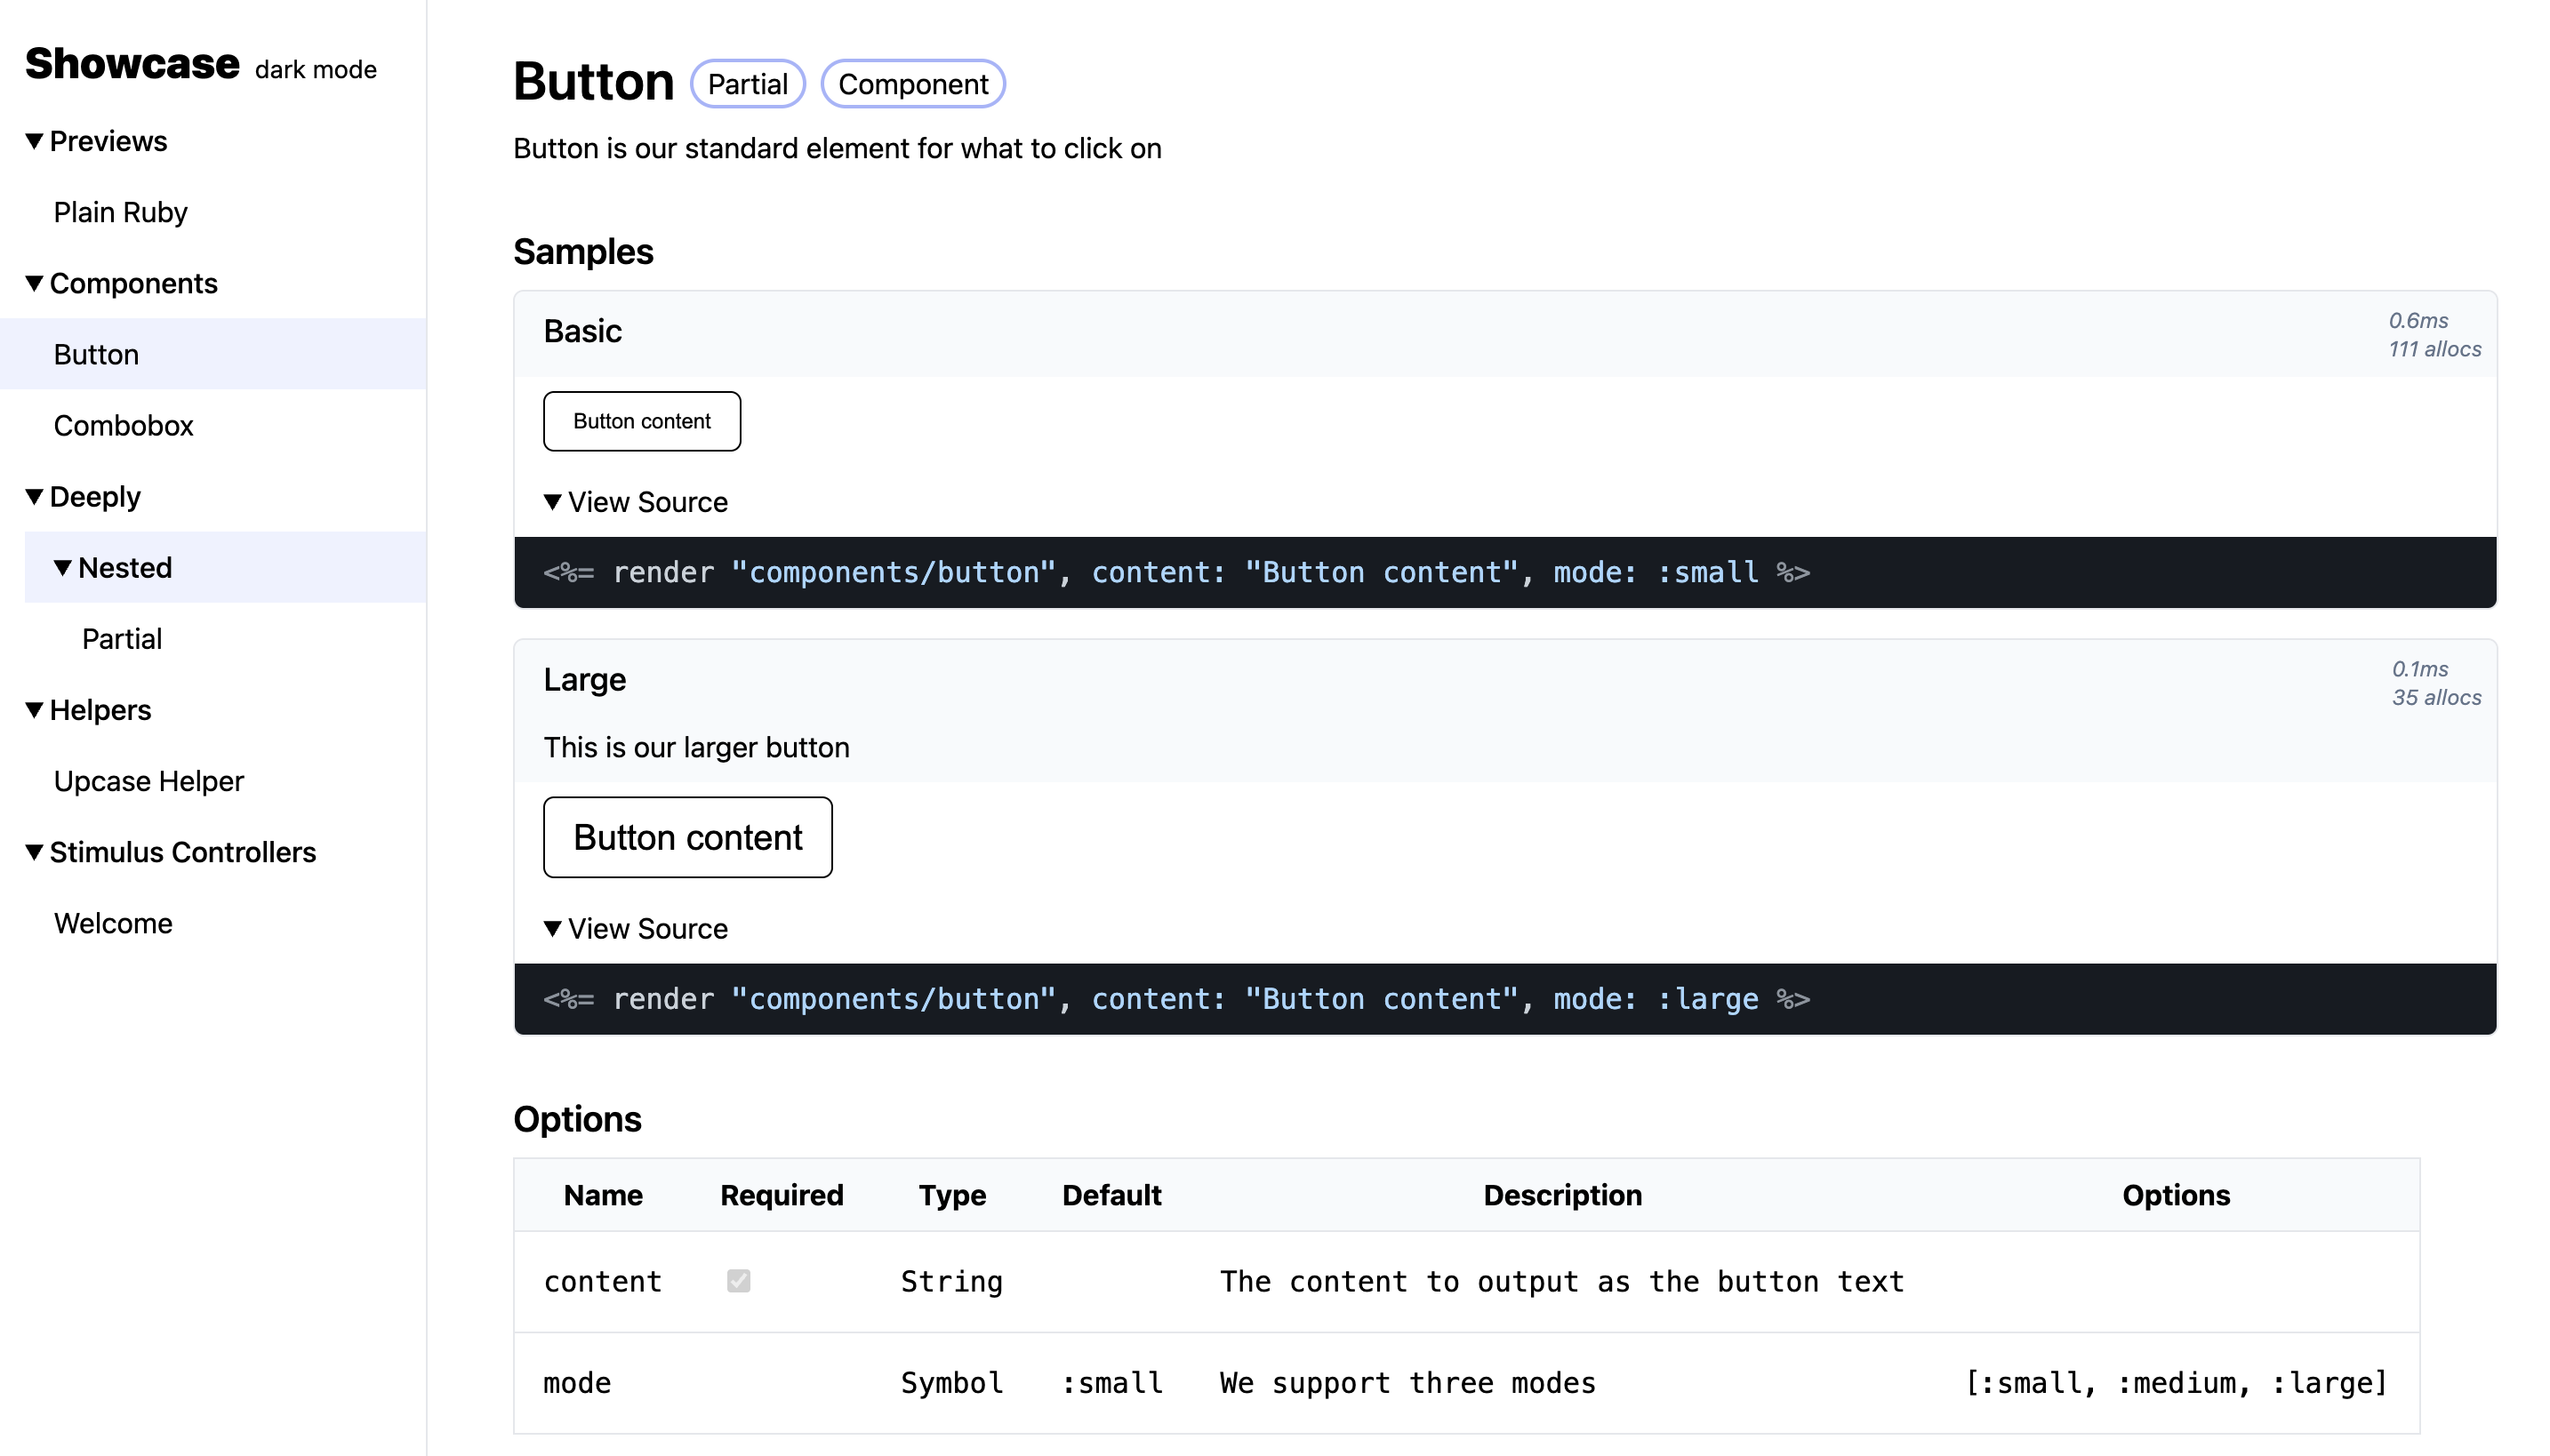Collapse the Previews sidebar section
This screenshot has height=1456, width=2550.
tap(96, 141)
